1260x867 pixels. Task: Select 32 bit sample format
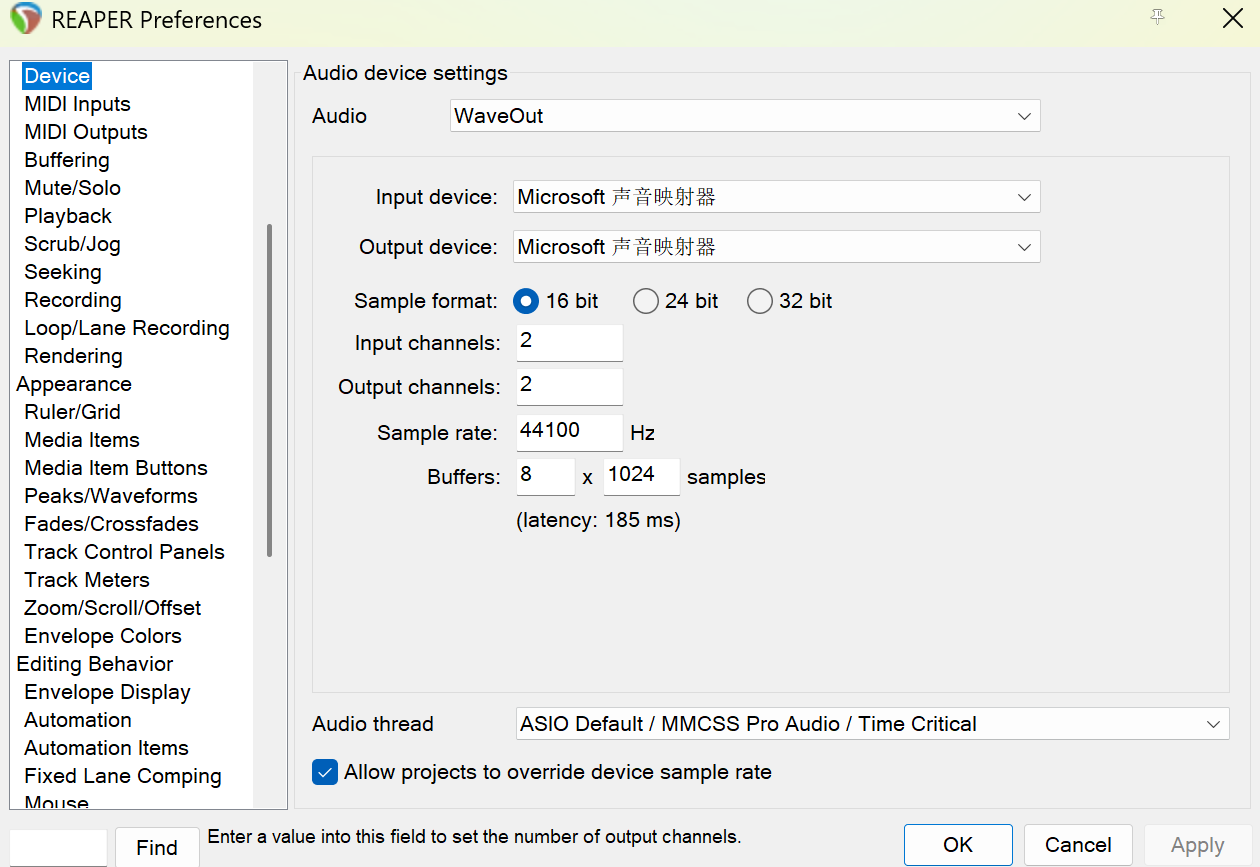(x=760, y=301)
